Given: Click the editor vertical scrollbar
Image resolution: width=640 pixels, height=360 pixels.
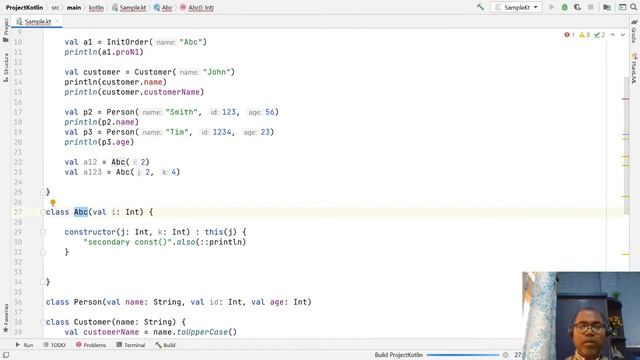Looking at the screenshot, I should (626, 146).
